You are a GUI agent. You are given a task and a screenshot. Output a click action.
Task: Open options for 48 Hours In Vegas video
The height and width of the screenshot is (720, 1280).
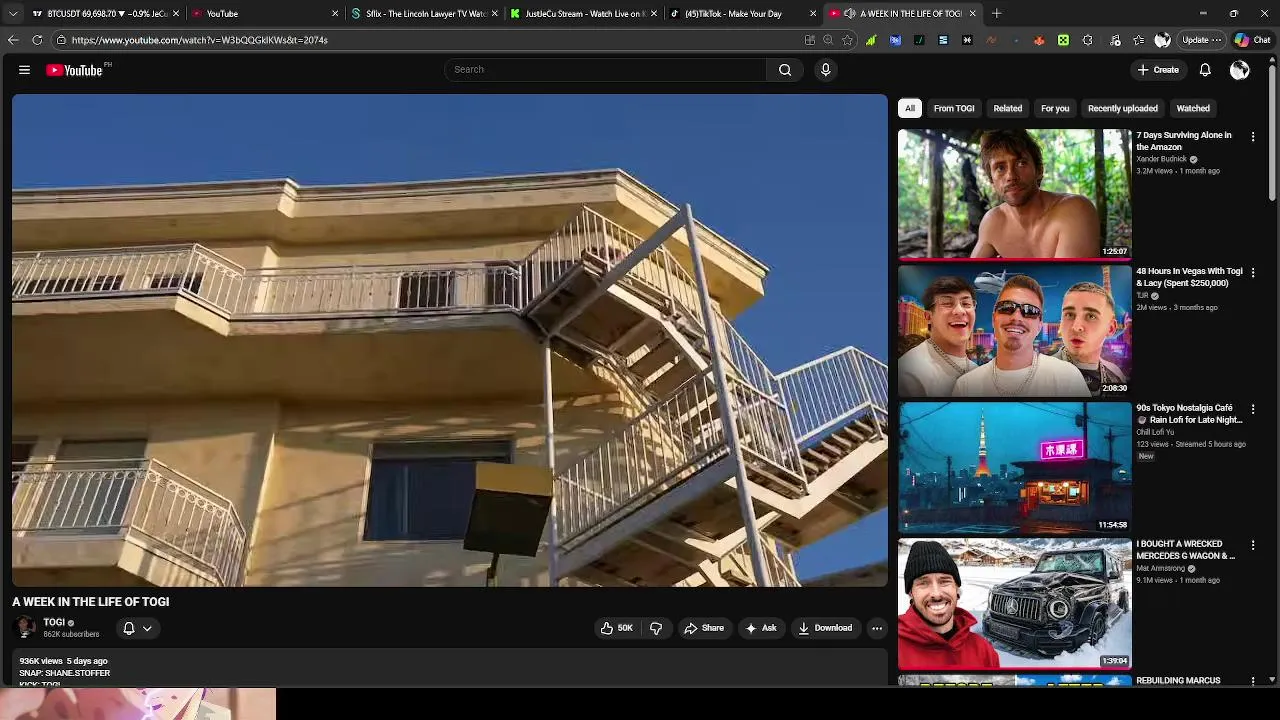click(x=1253, y=273)
